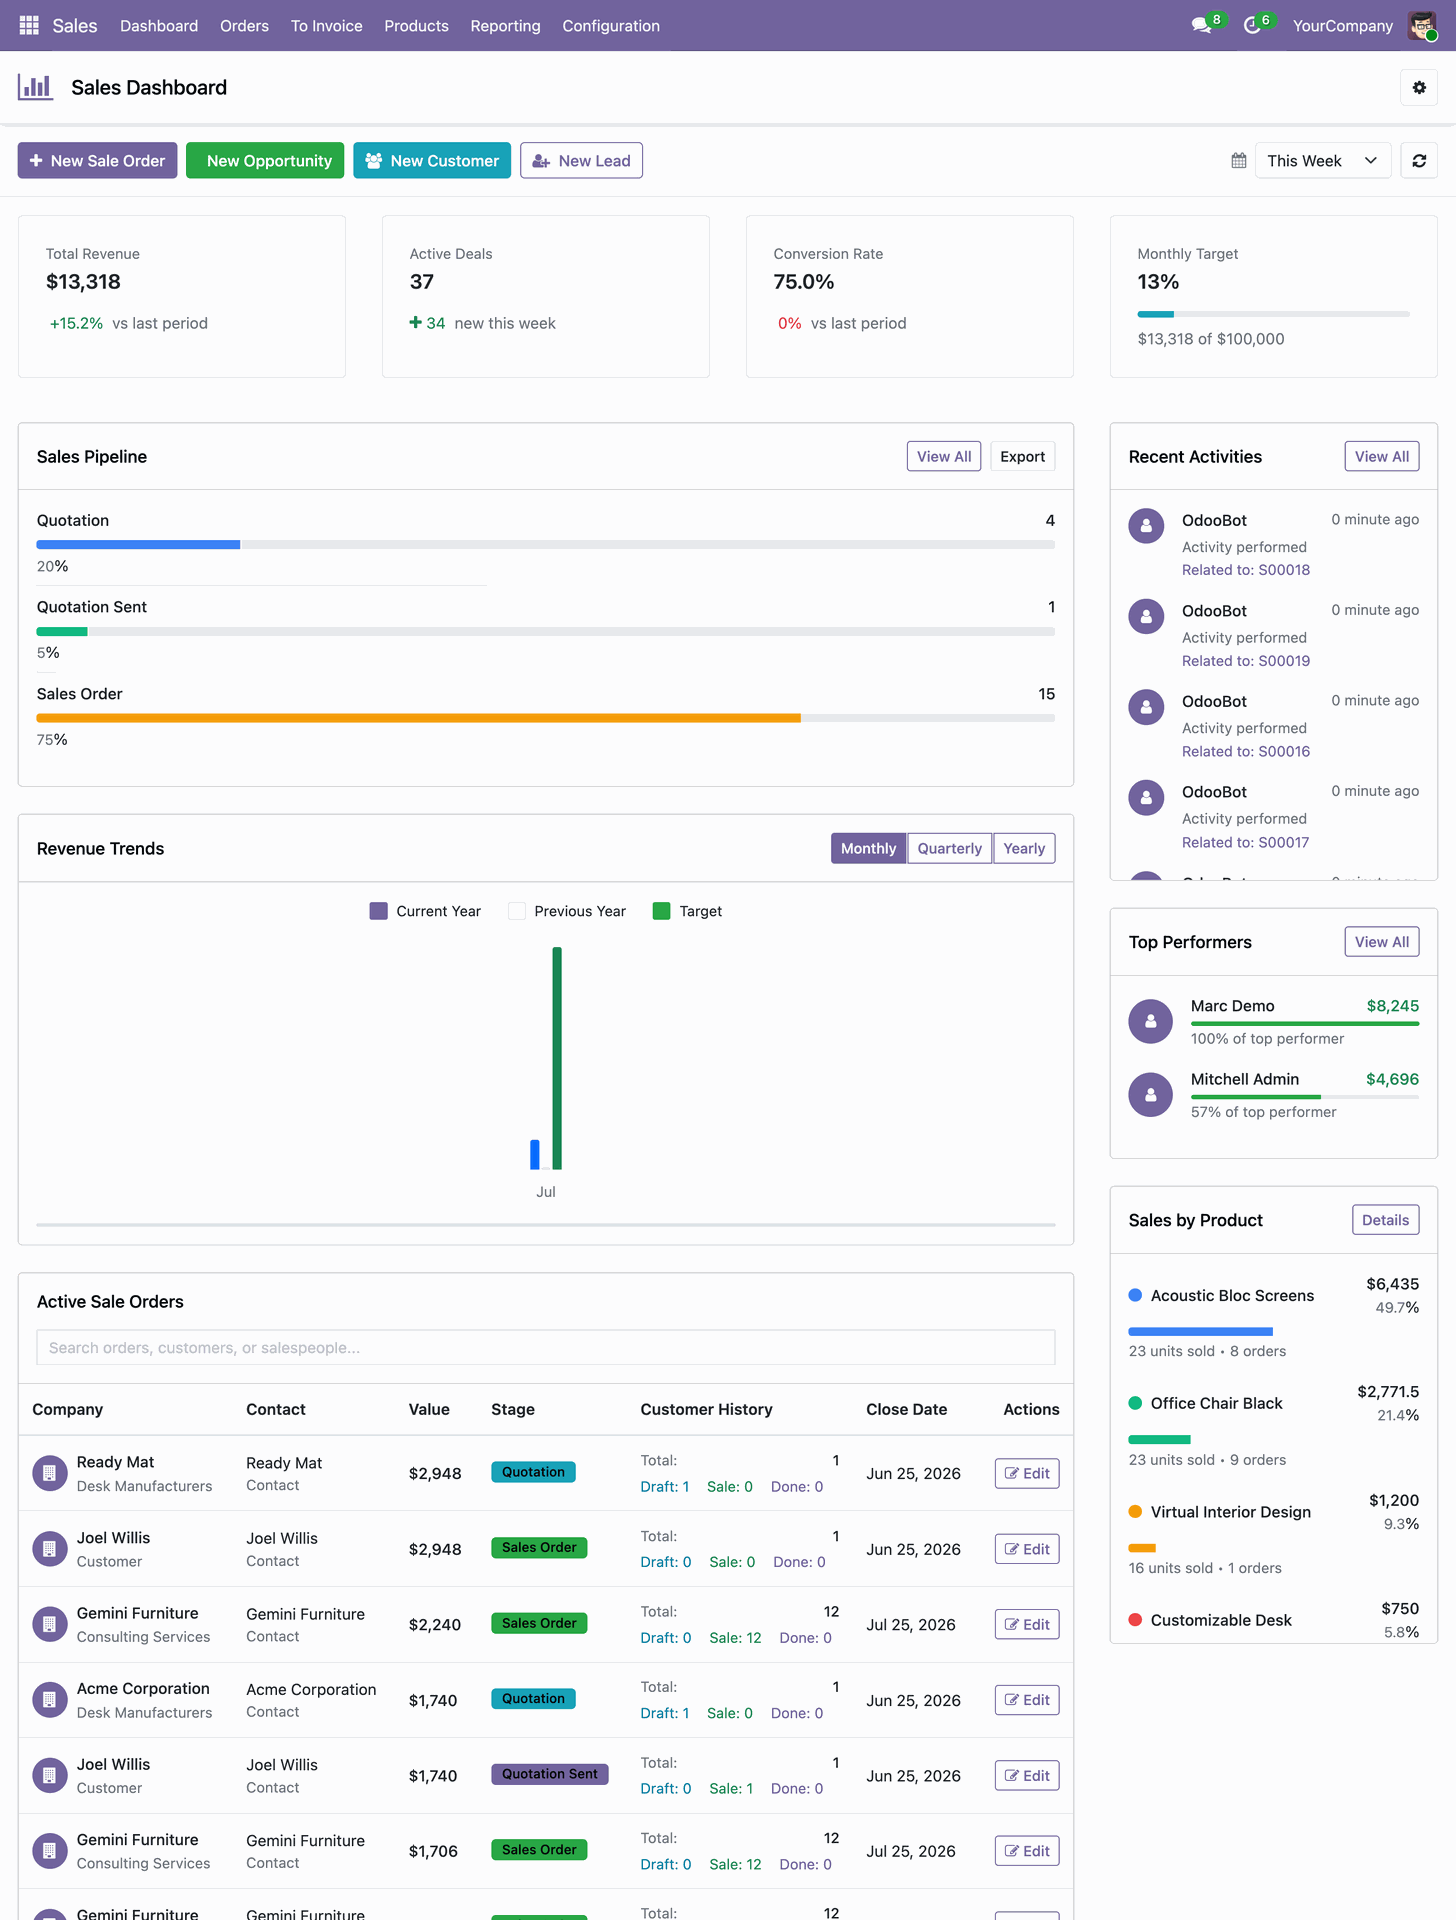Click the user avatar in top bar

pyautogui.click(x=1421, y=26)
